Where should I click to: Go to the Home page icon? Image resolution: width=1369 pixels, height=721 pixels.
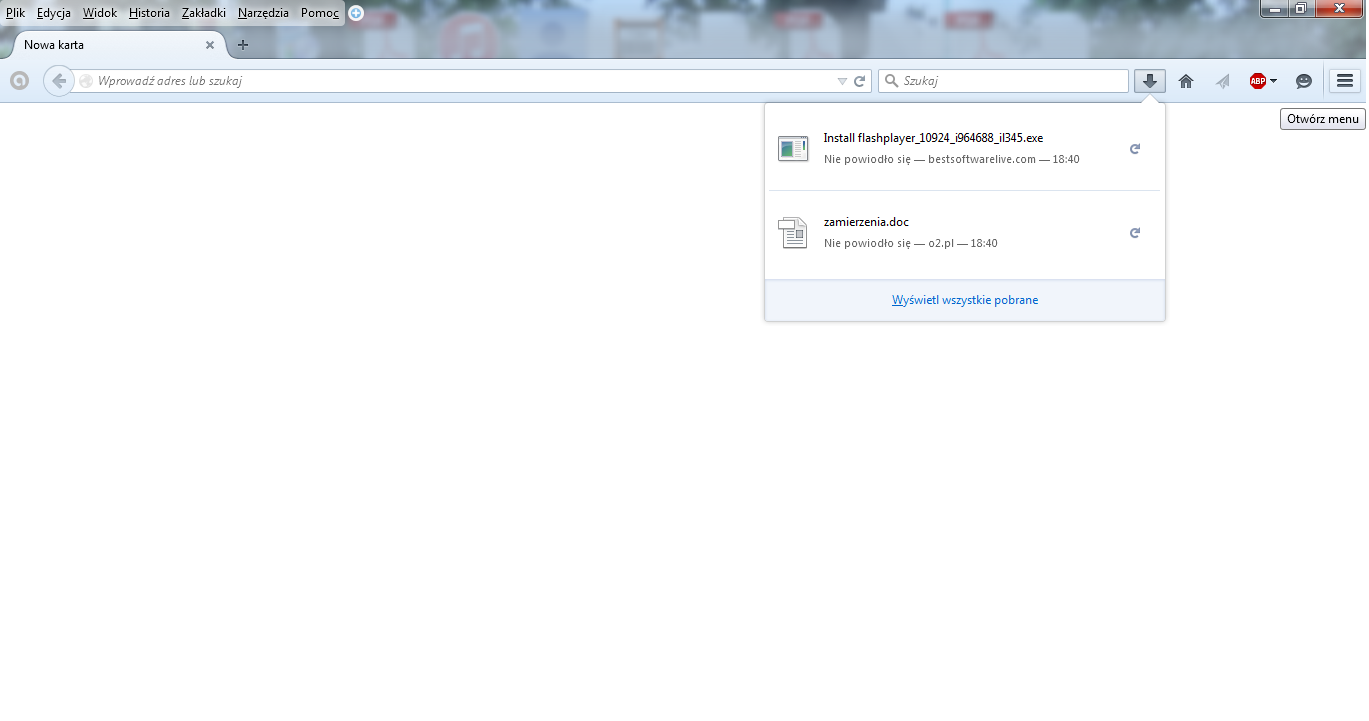click(x=1186, y=81)
